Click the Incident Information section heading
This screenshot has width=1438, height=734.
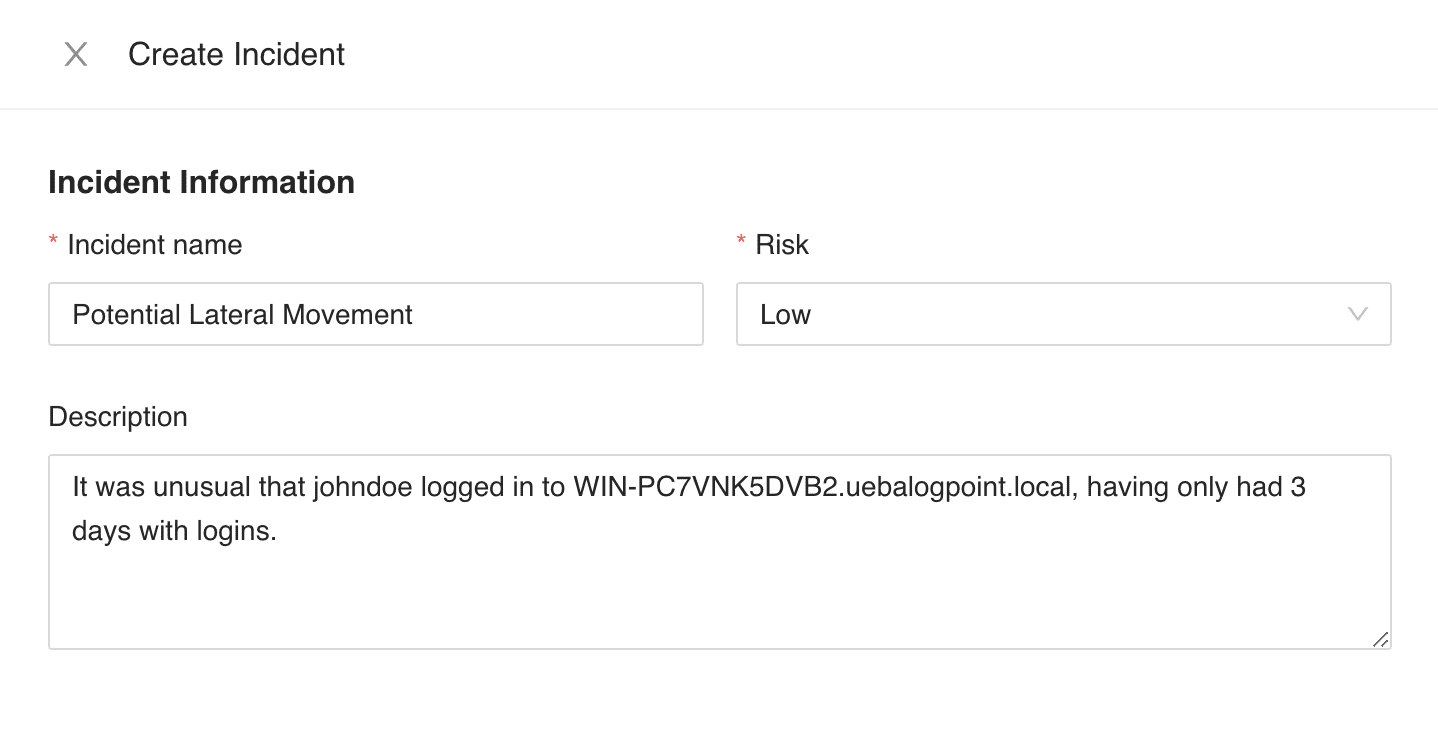201,182
